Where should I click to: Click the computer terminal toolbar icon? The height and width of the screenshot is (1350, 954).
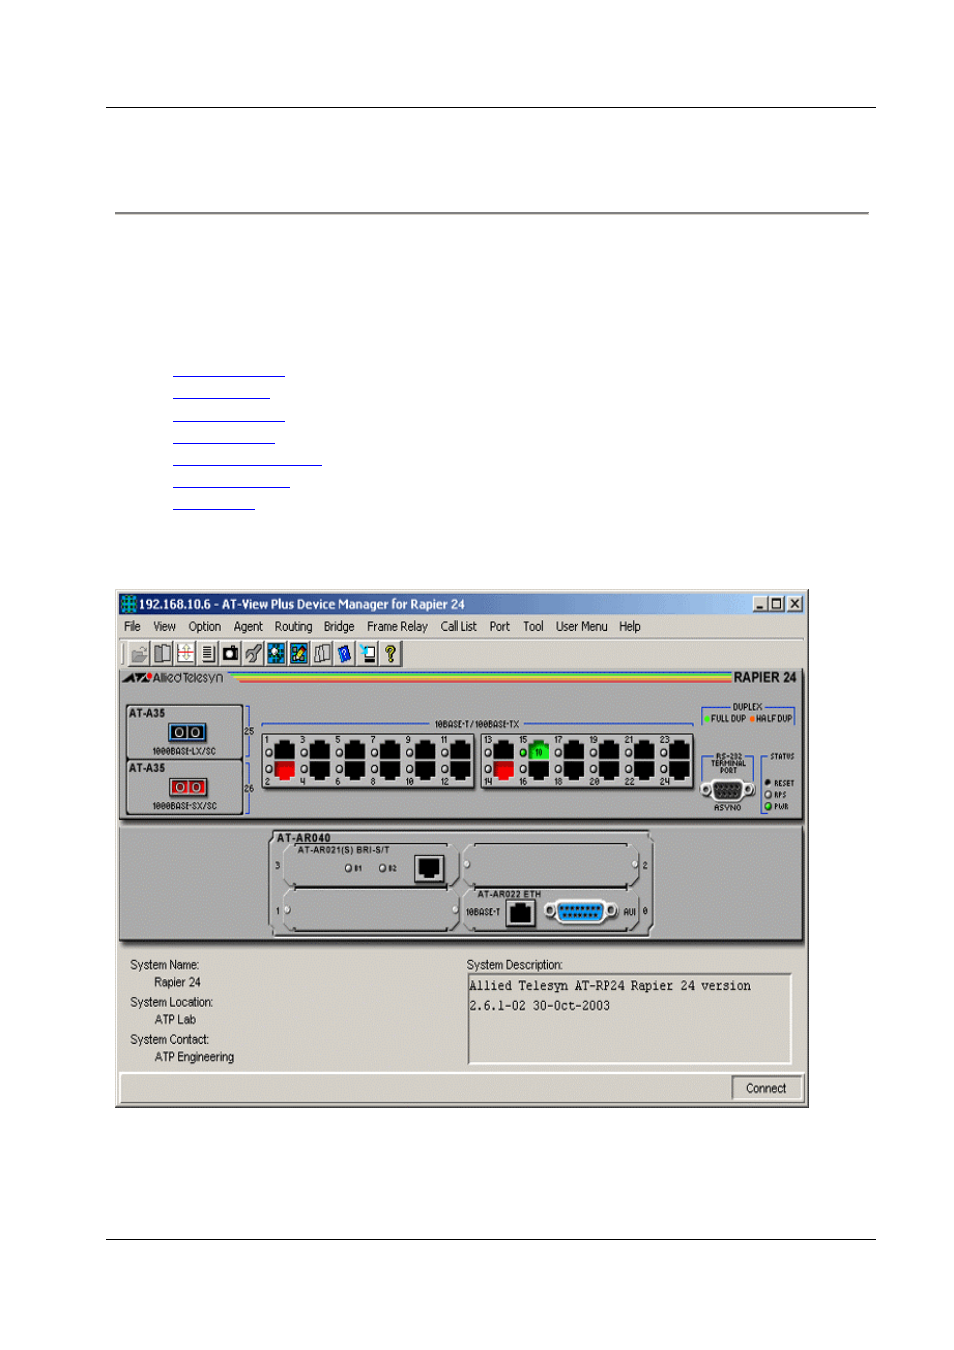[368, 654]
